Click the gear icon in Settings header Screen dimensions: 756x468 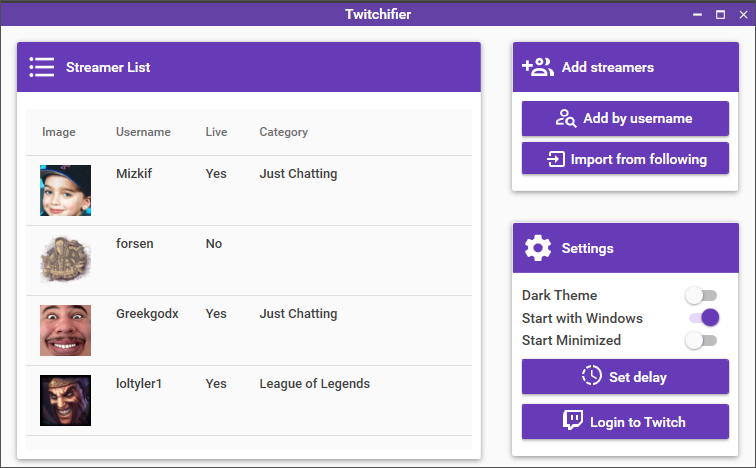538,248
